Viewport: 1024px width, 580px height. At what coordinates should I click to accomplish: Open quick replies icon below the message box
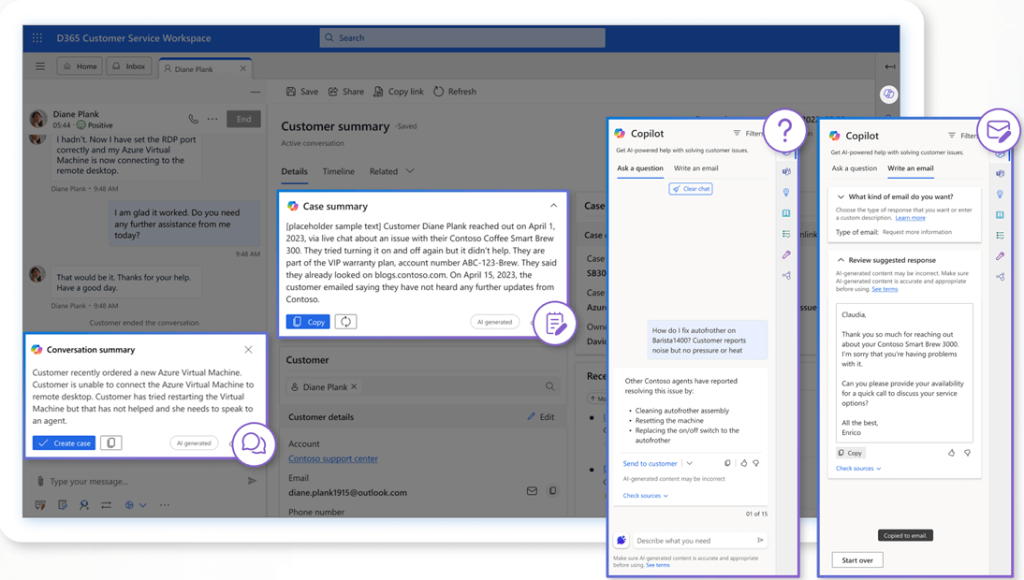(40, 505)
